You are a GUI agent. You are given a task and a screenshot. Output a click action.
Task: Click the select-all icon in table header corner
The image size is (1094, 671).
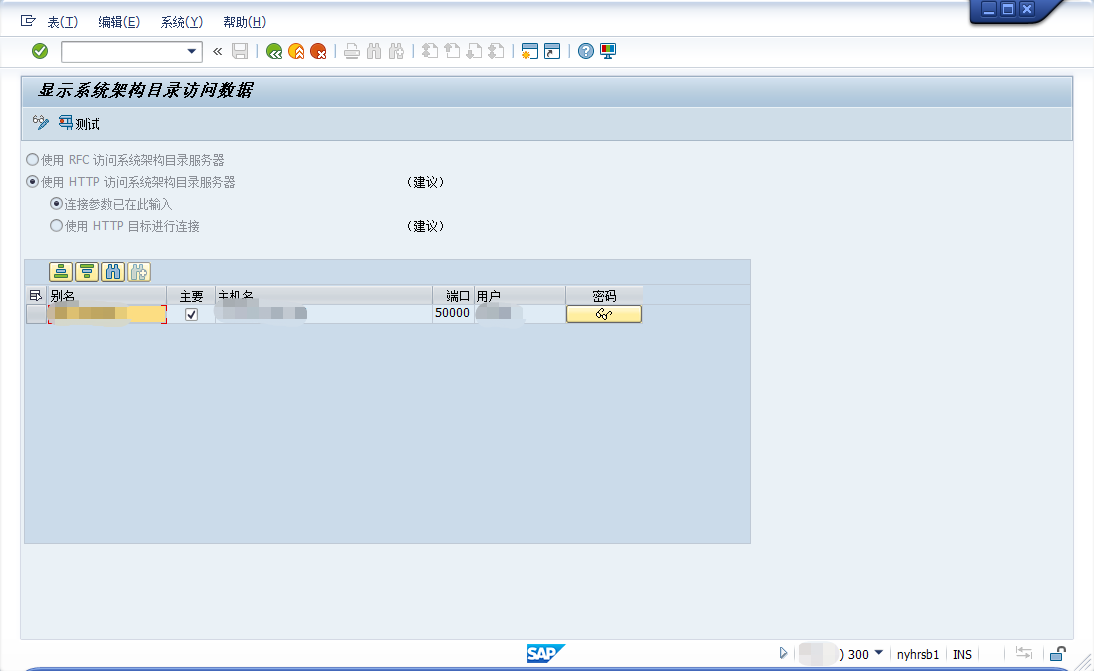tap(36, 296)
